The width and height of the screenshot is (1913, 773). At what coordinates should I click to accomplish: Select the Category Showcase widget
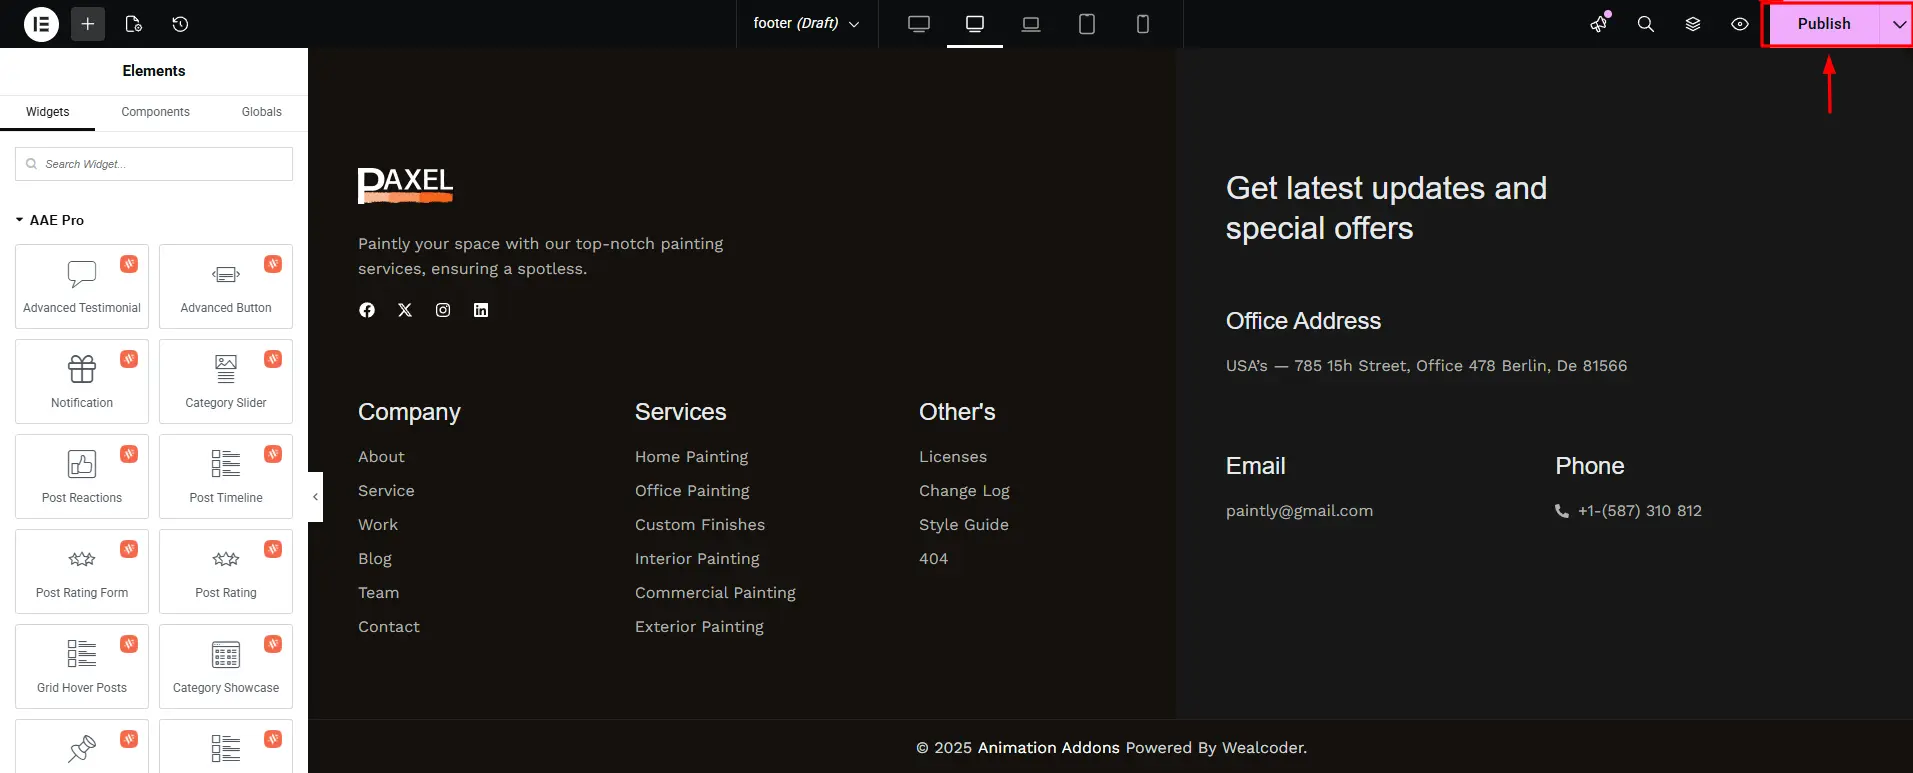226,666
